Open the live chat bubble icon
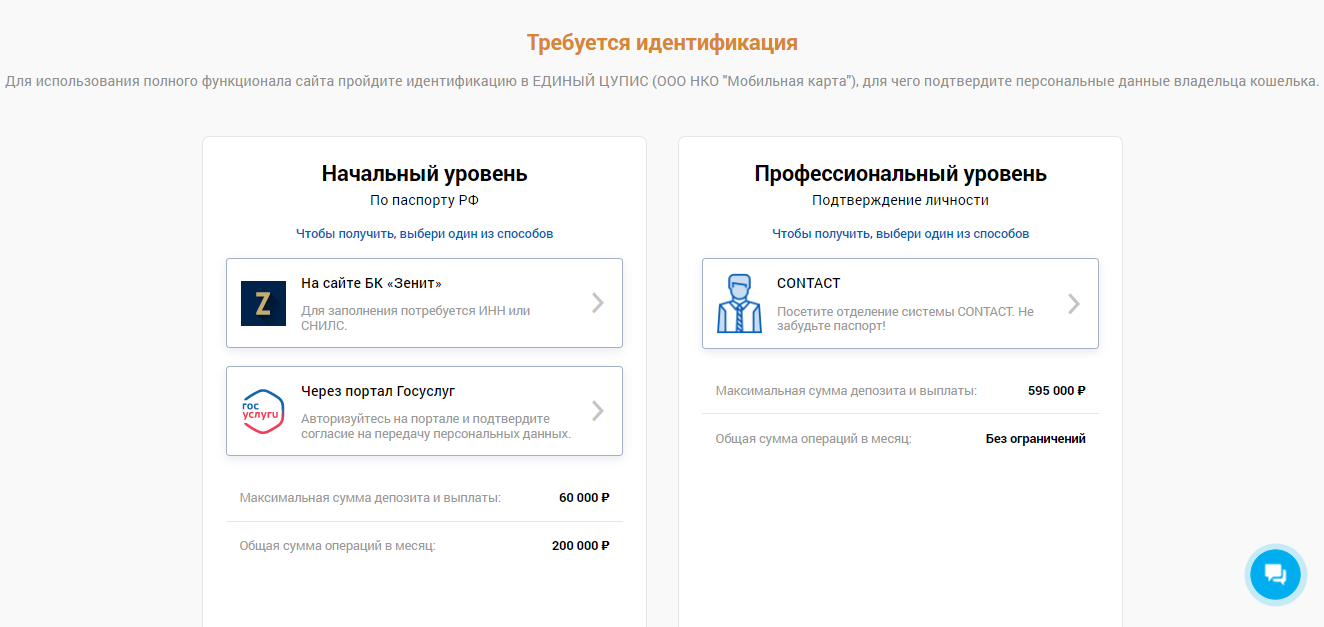1324x627 pixels. [1275, 574]
